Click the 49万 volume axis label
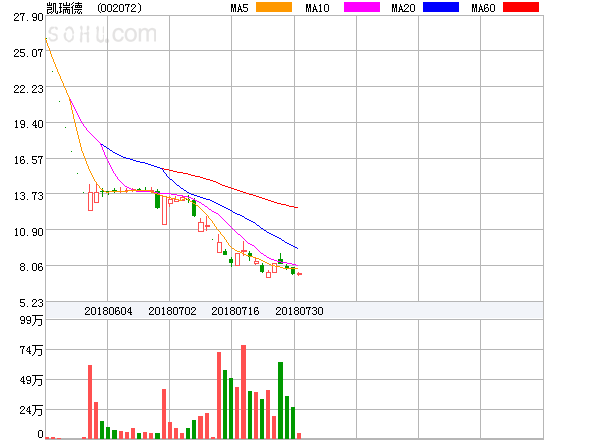 point(31,380)
